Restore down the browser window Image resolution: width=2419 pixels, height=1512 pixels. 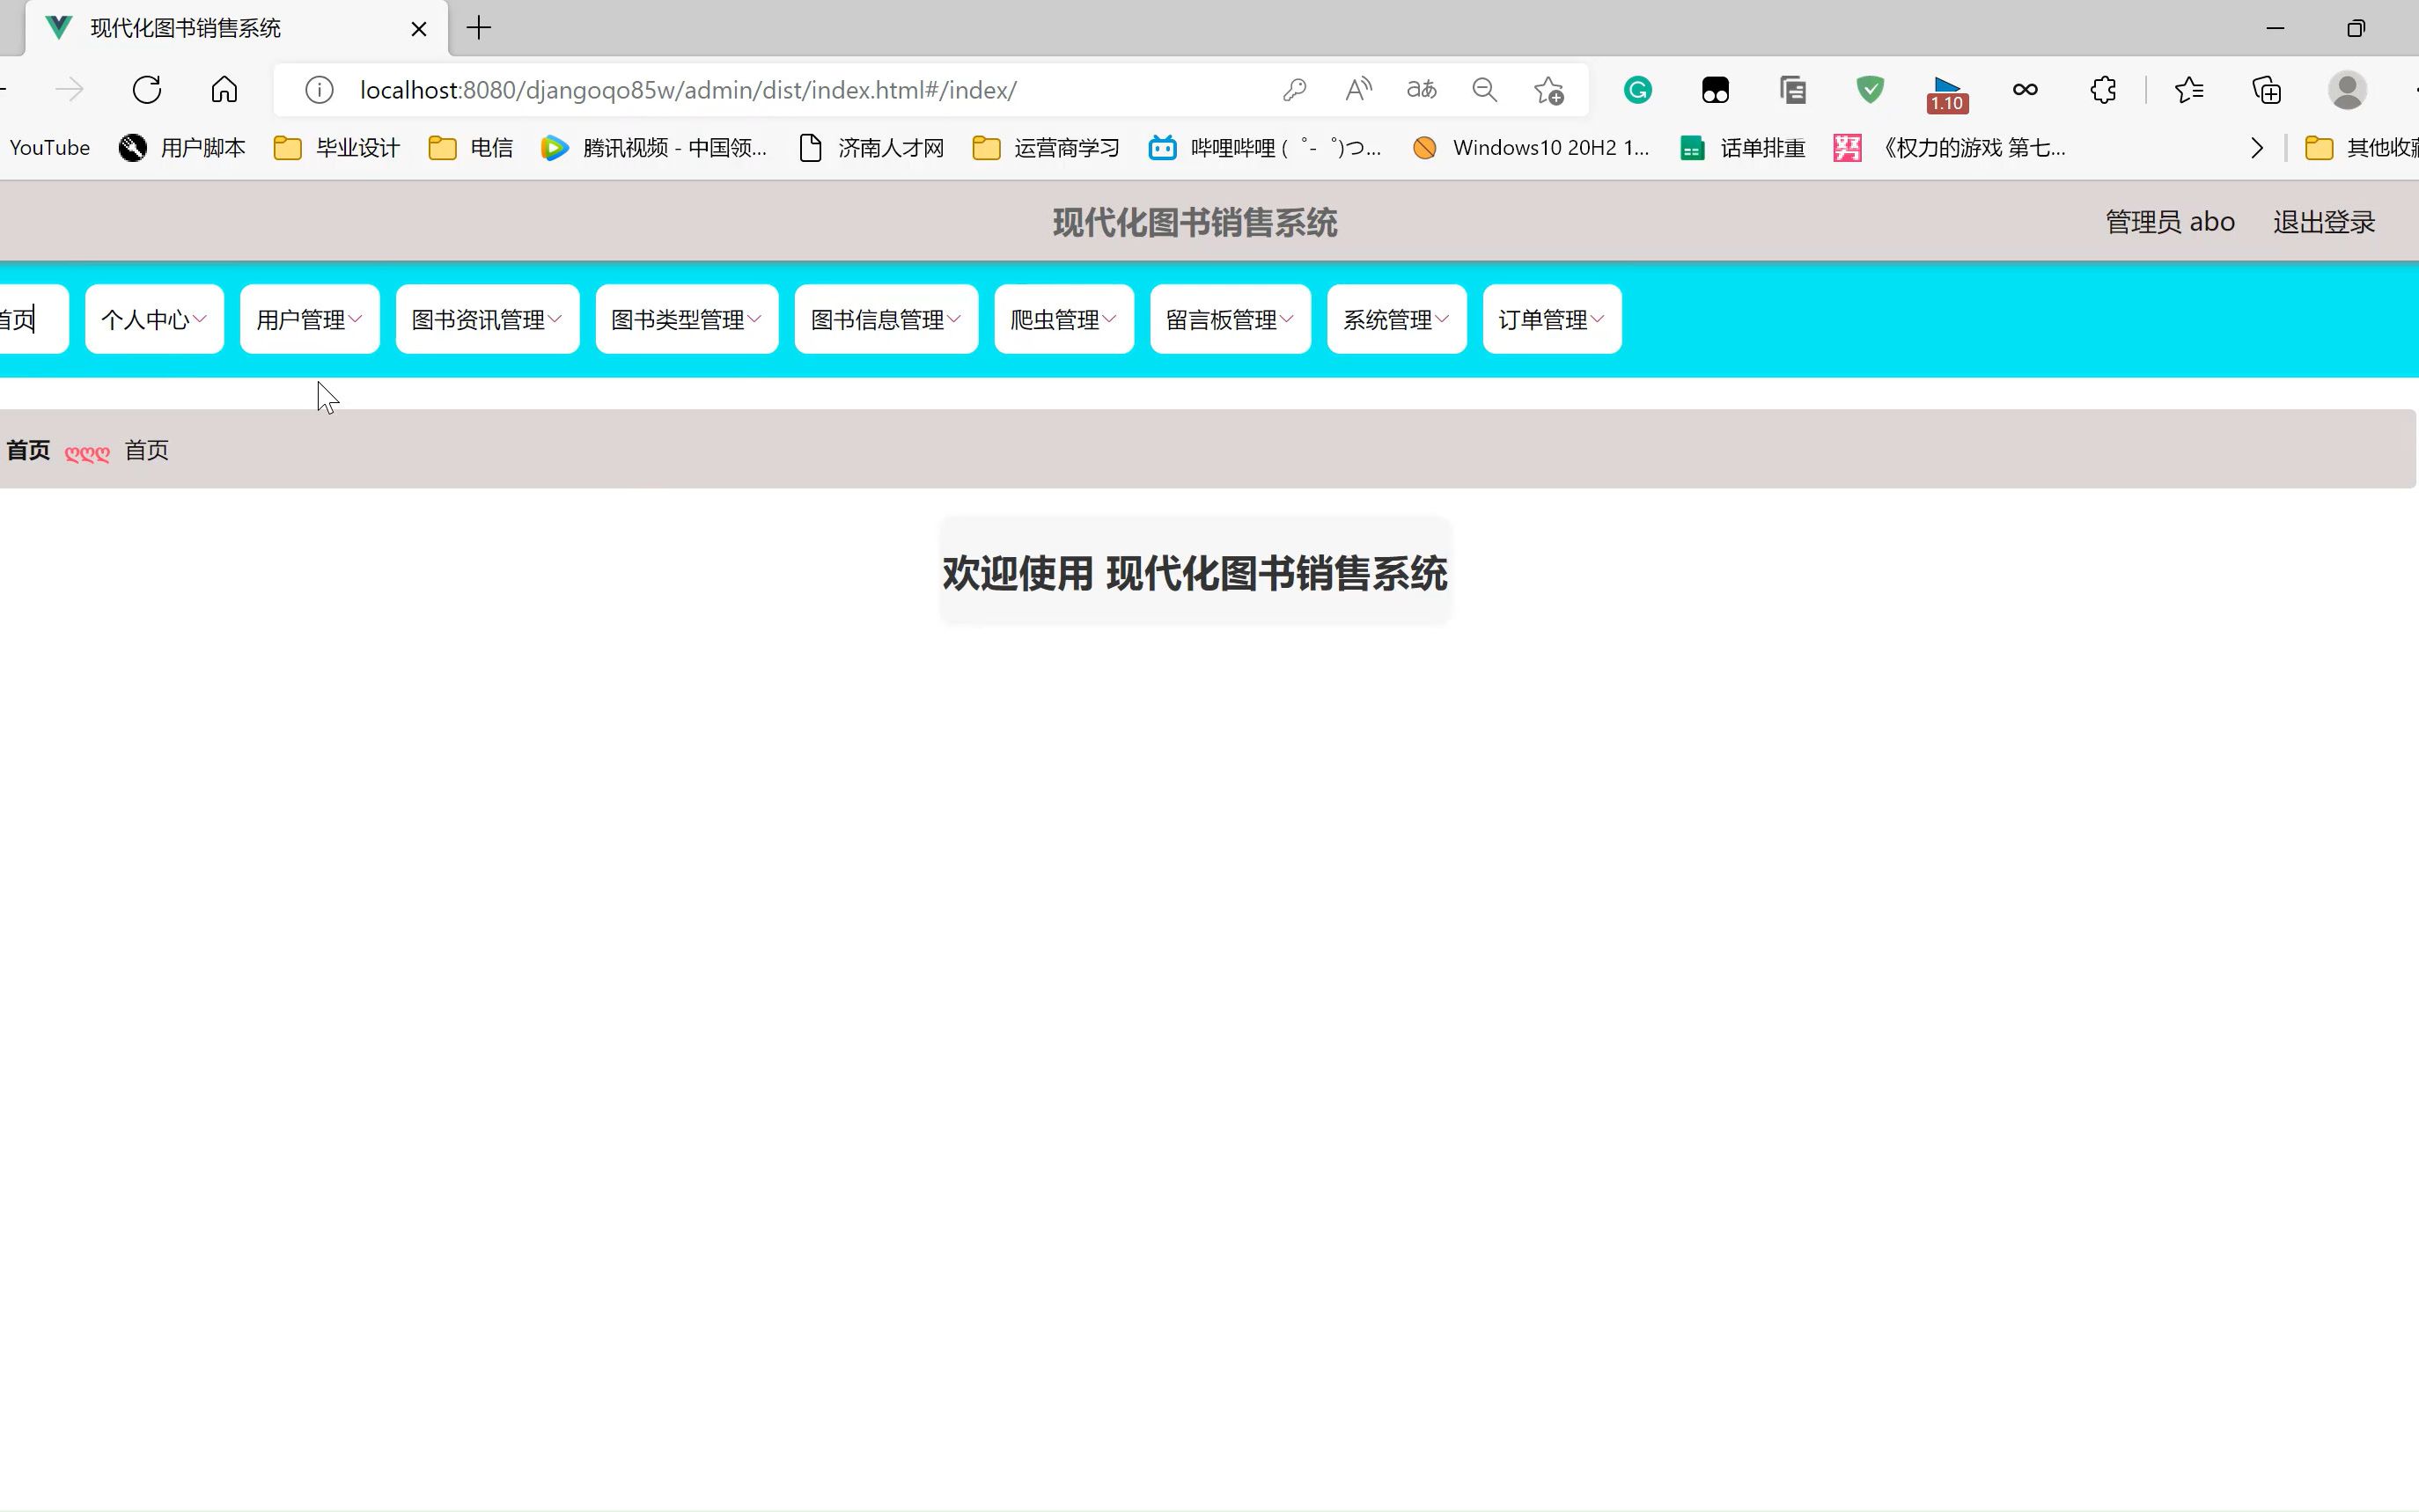pos(2355,28)
